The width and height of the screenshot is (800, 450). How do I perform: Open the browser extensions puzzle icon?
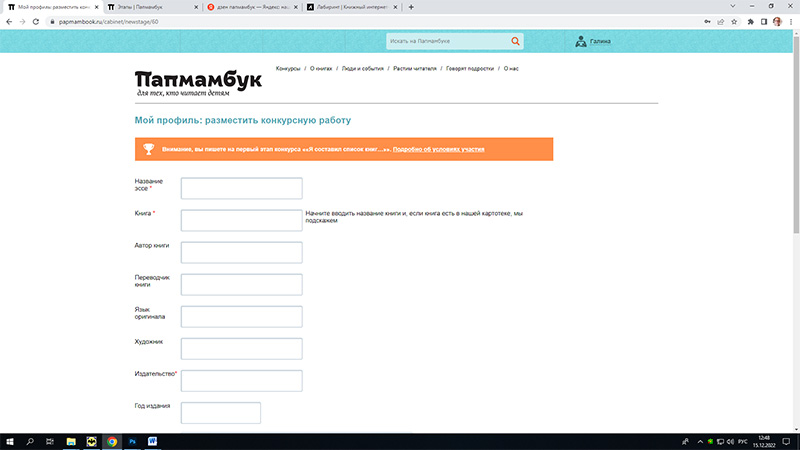pos(750,20)
